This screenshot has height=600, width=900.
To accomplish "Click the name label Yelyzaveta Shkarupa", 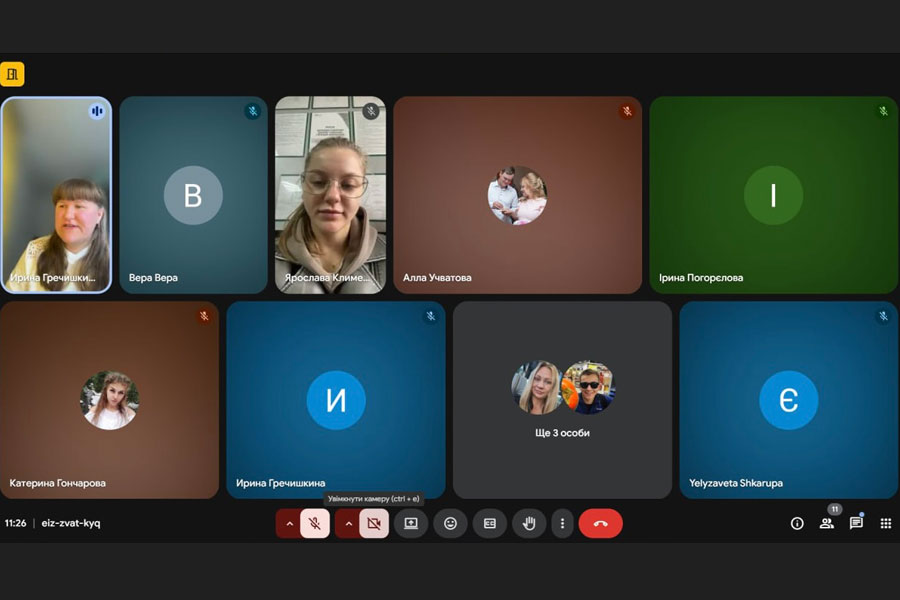I will pyautogui.click(x=736, y=483).
